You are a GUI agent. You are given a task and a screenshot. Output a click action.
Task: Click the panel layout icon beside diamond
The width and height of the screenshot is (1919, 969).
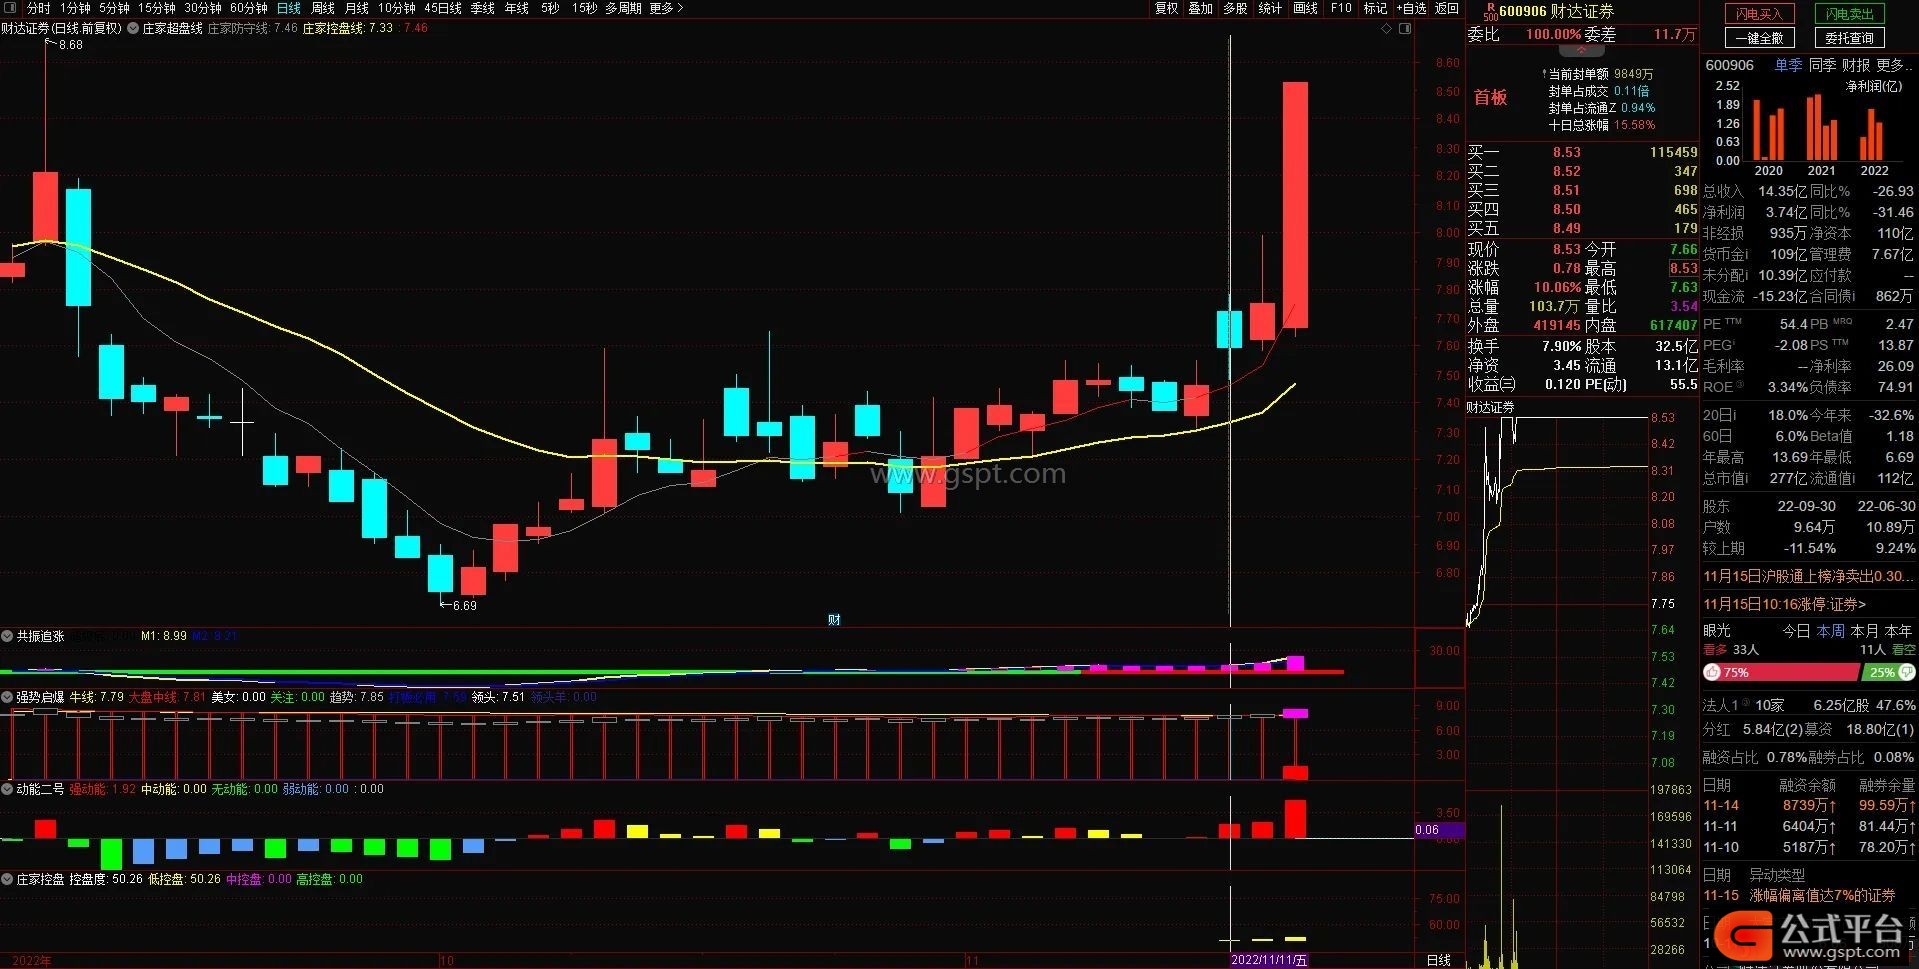(1405, 29)
